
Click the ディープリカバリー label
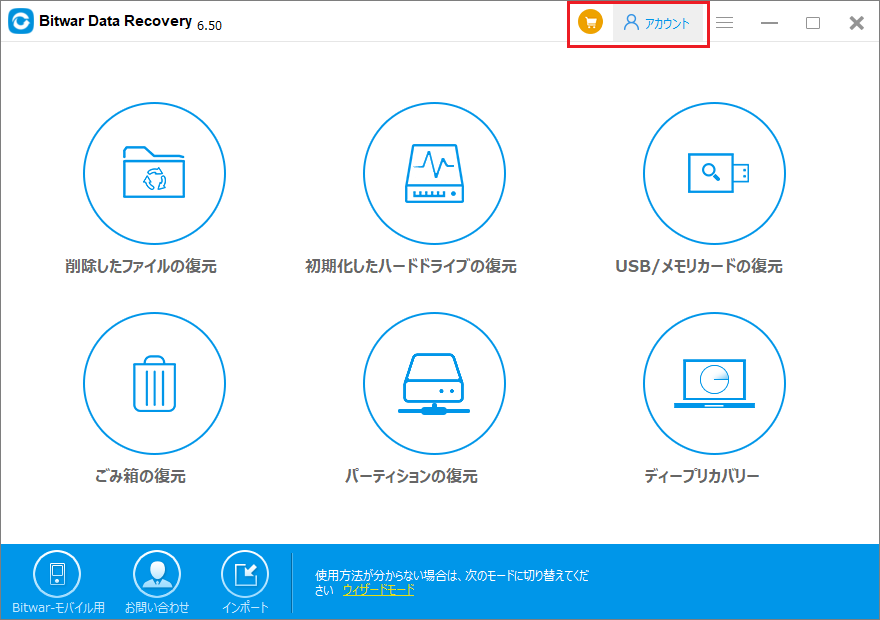point(702,476)
